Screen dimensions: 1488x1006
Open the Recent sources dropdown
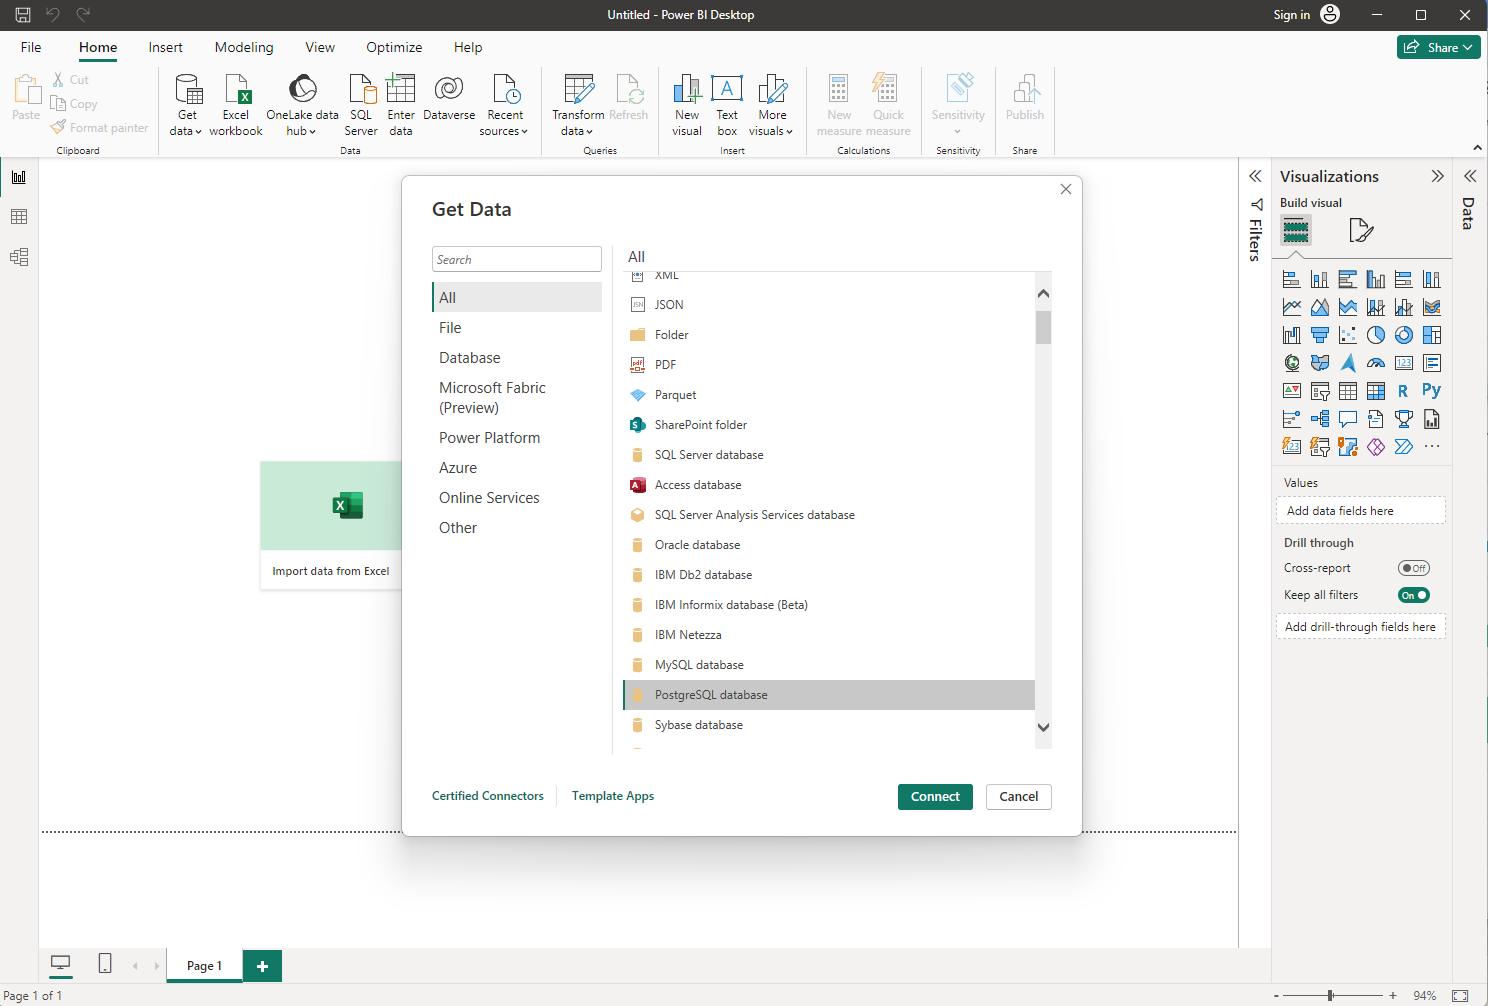[x=524, y=132]
